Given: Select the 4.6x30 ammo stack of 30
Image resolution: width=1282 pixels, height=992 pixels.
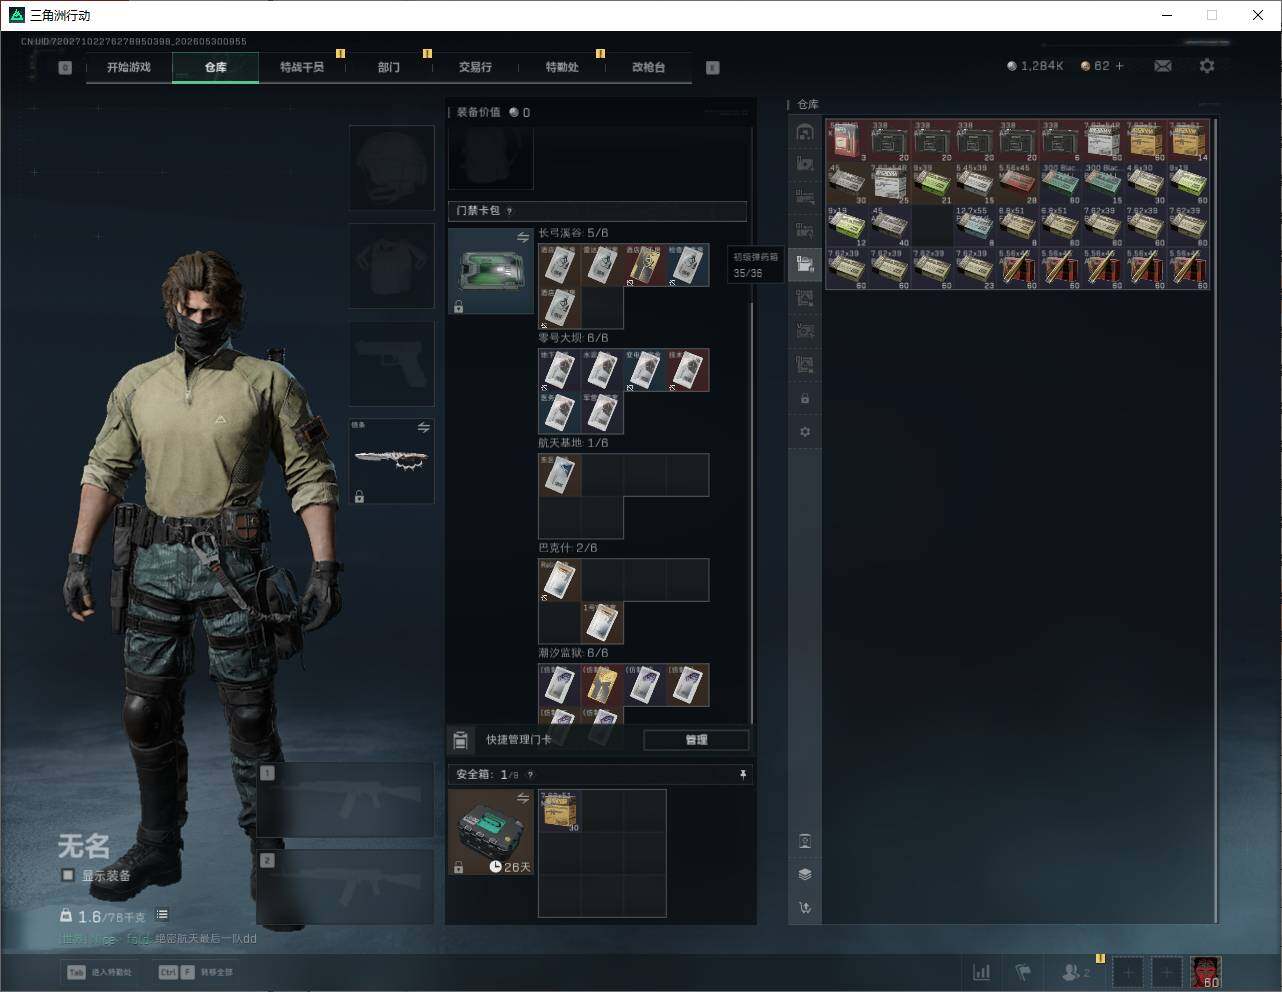Looking at the screenshot, I should pos(1146,183).
